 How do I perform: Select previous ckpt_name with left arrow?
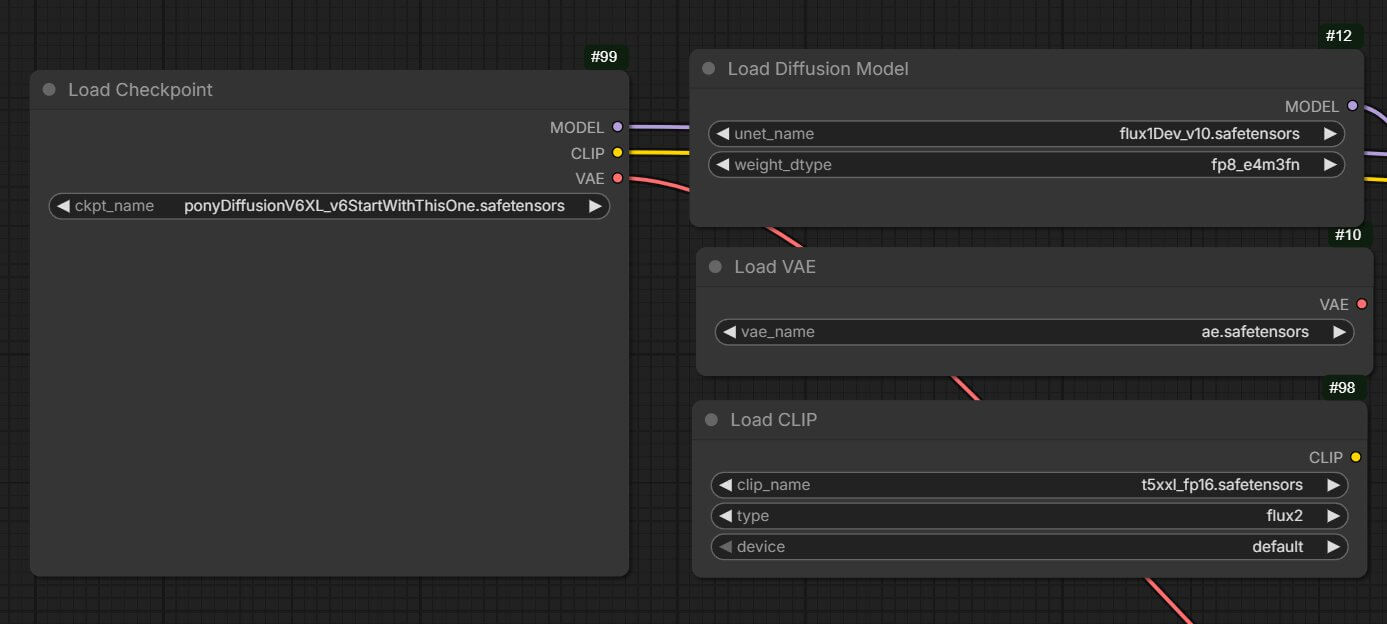63,206
